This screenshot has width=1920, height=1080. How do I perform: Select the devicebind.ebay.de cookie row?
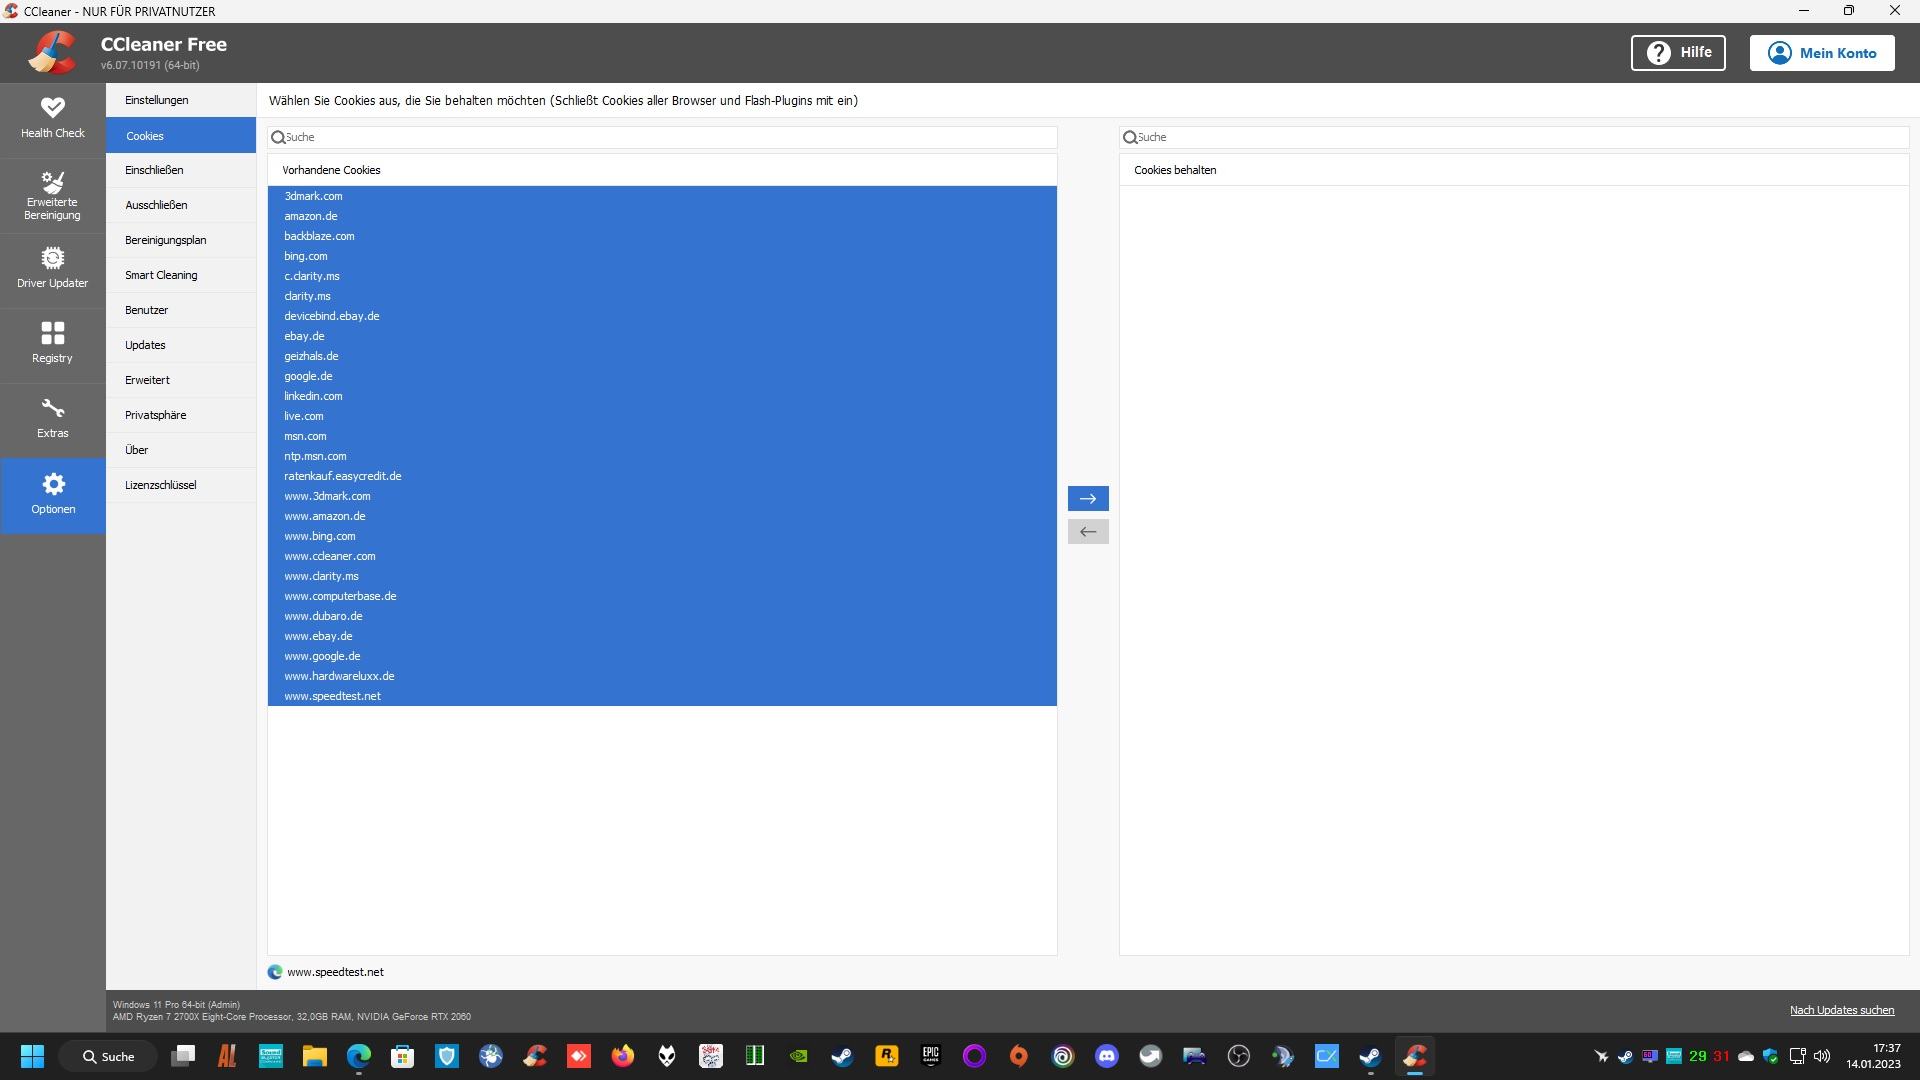pos(662,316)
